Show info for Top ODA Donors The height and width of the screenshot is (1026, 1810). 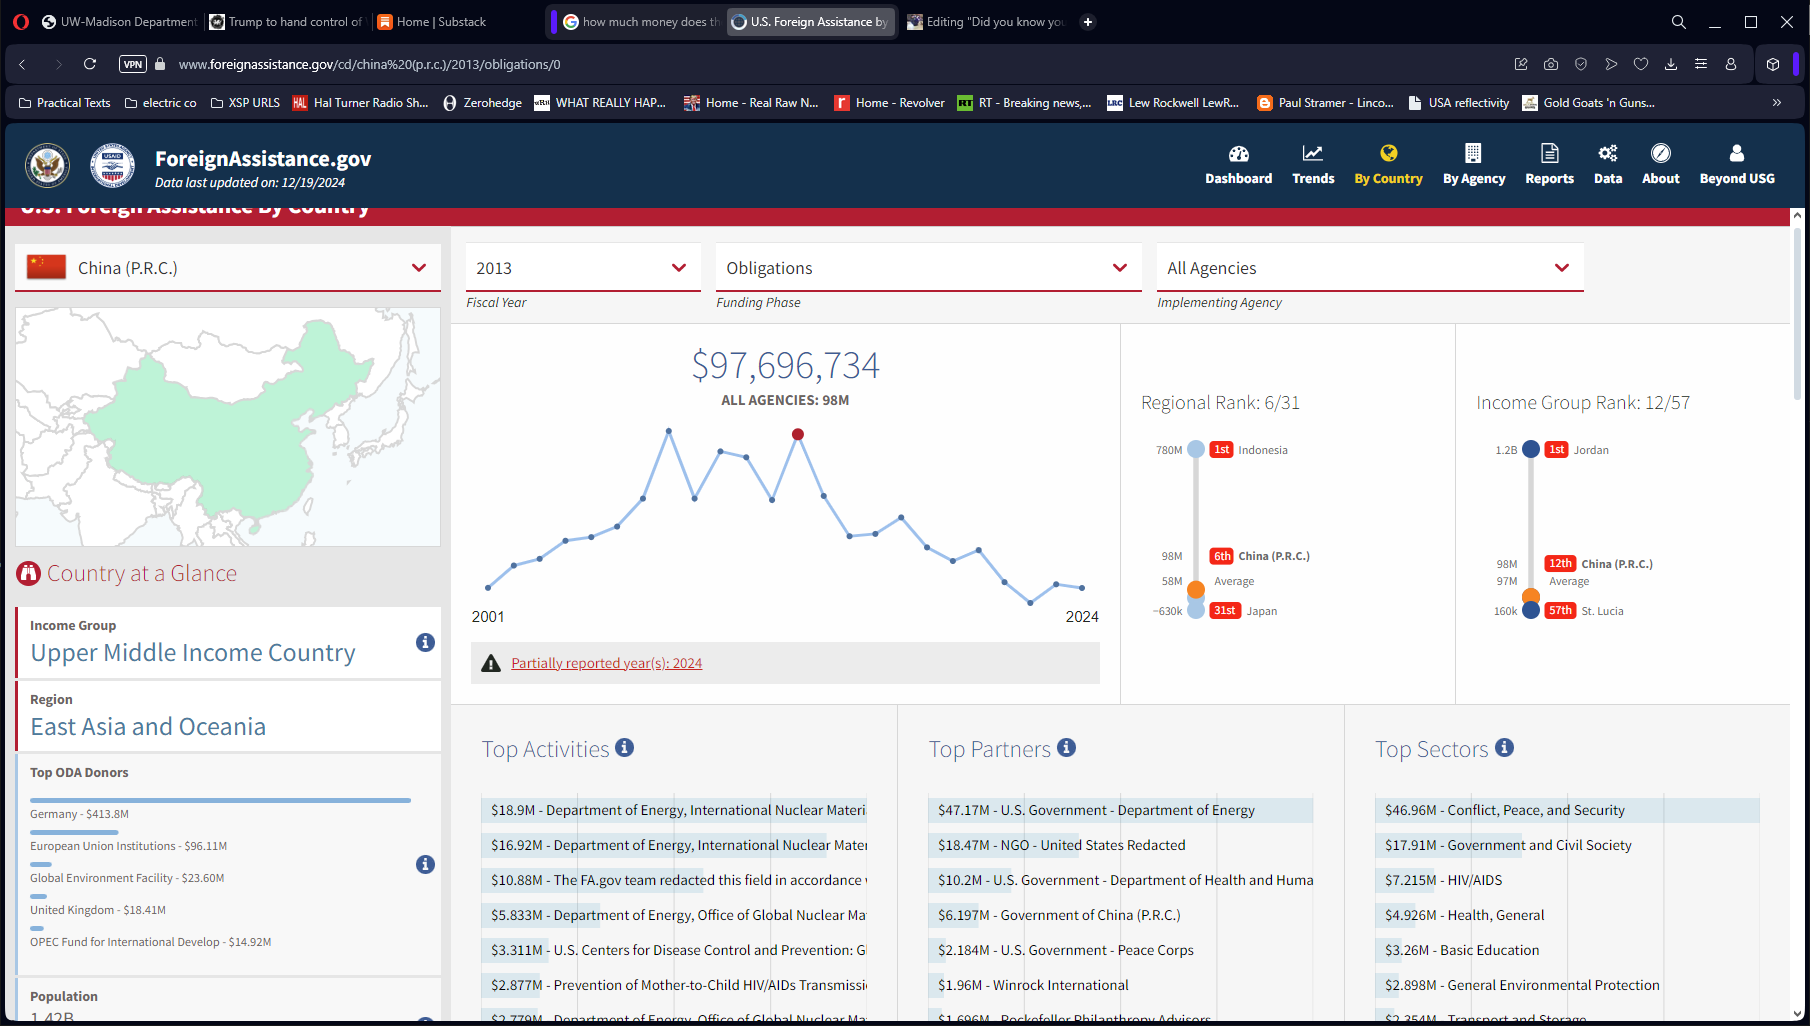point(425,864)
